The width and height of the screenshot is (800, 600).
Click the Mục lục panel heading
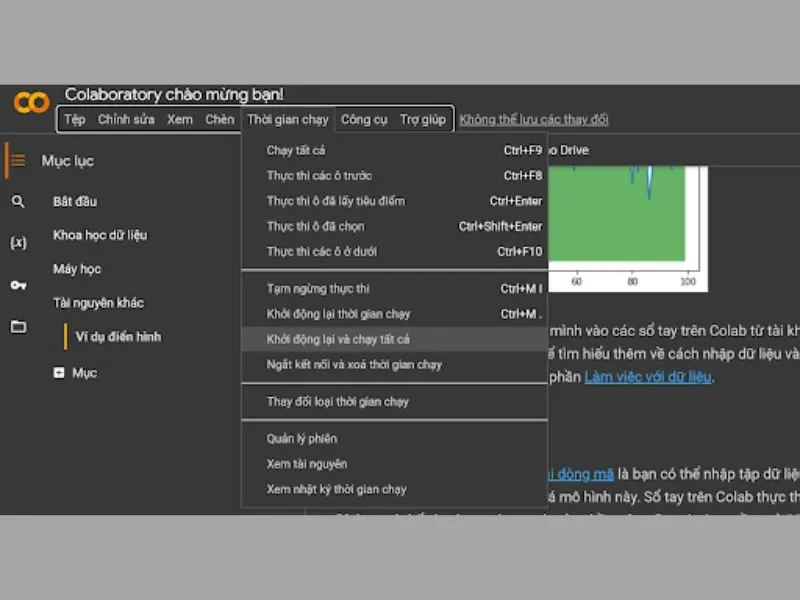(x=68, y=161)
